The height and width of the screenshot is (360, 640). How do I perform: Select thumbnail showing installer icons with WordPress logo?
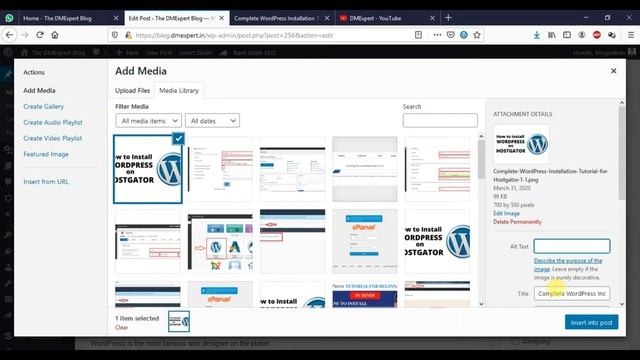click(220, 241)
